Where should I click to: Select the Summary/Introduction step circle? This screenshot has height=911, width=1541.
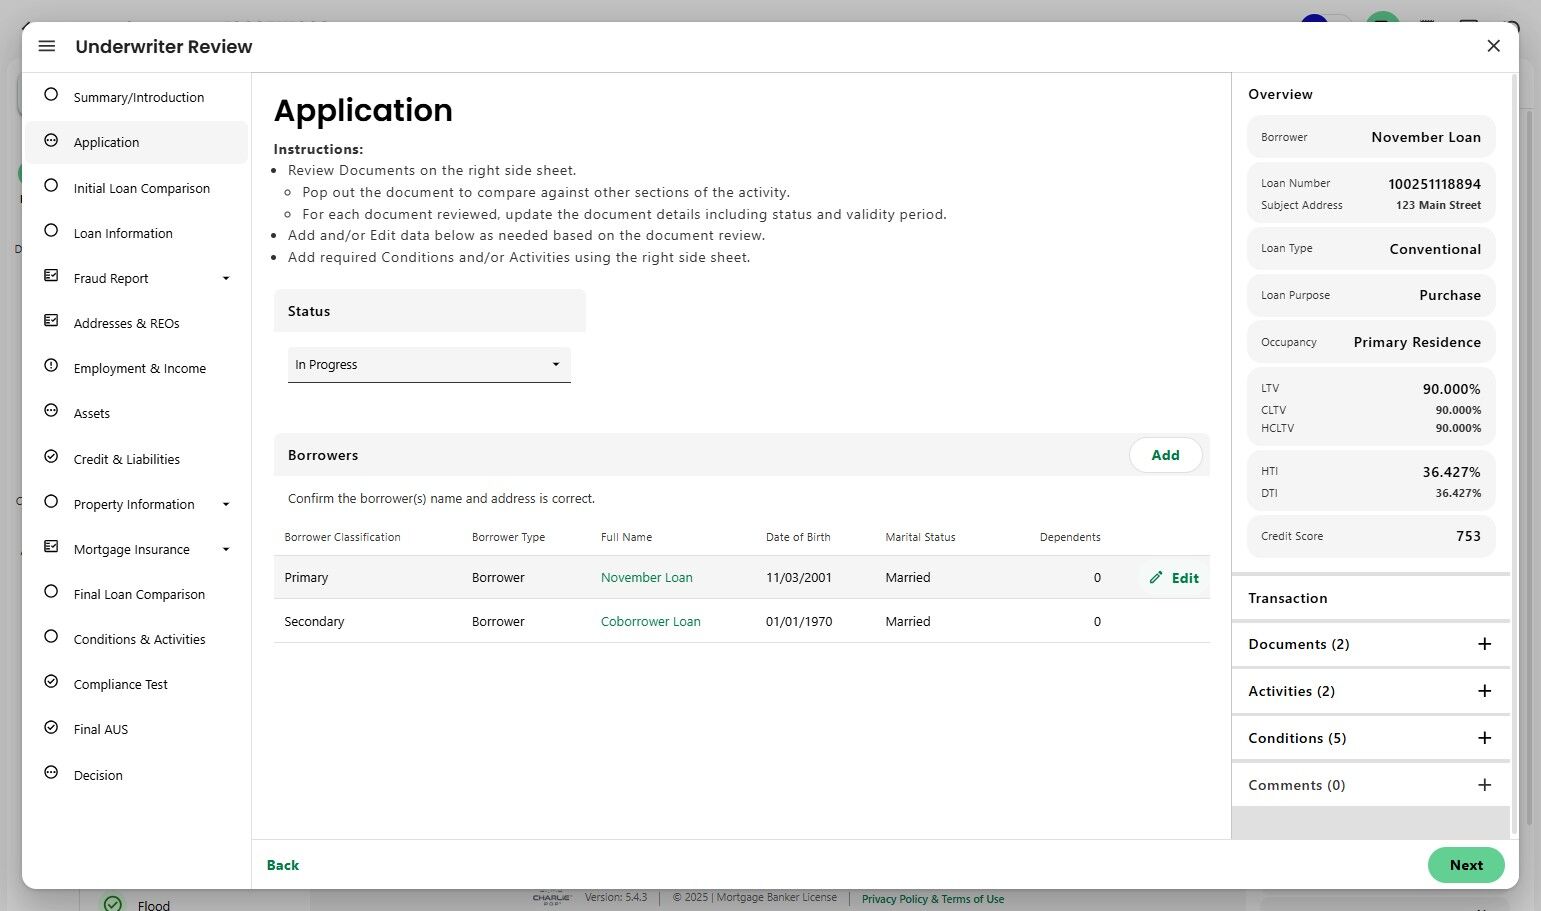click(x=51, y=95)
